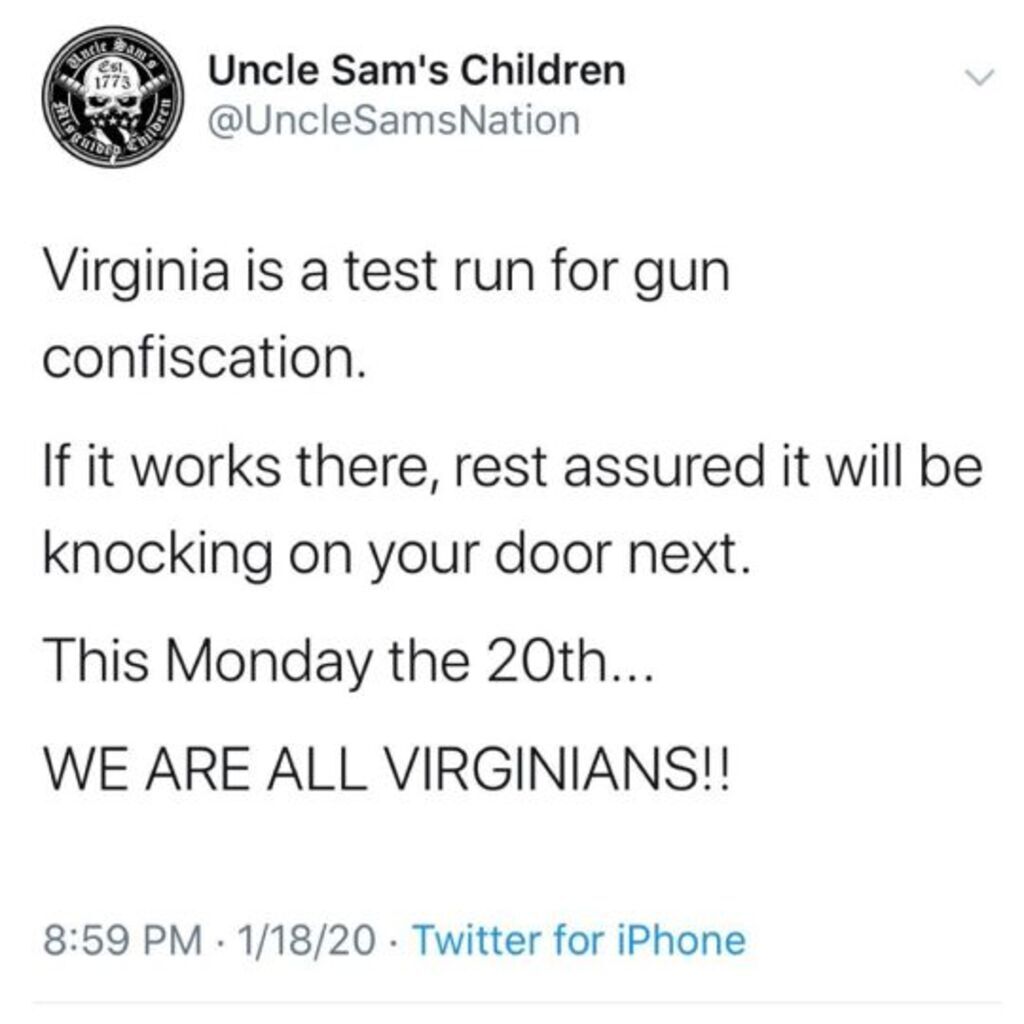Click the 1/18/20 date

299,941
